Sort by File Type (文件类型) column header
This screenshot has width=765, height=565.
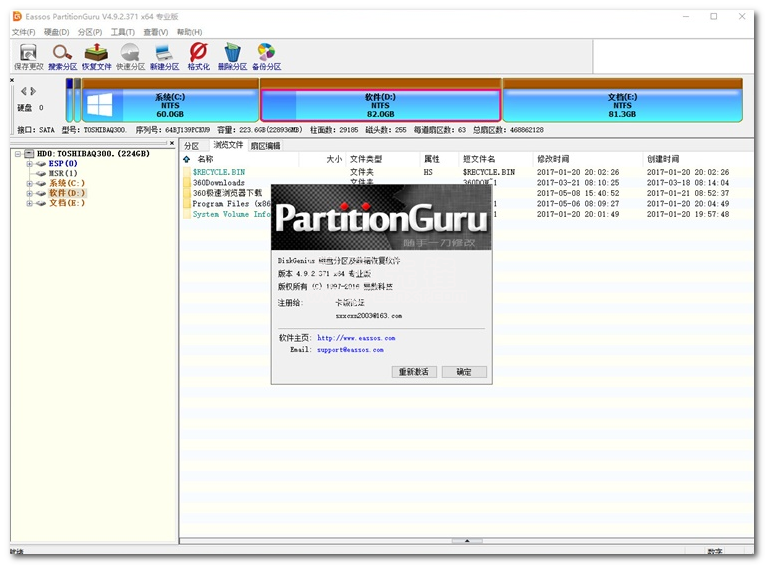pos(382,159)
